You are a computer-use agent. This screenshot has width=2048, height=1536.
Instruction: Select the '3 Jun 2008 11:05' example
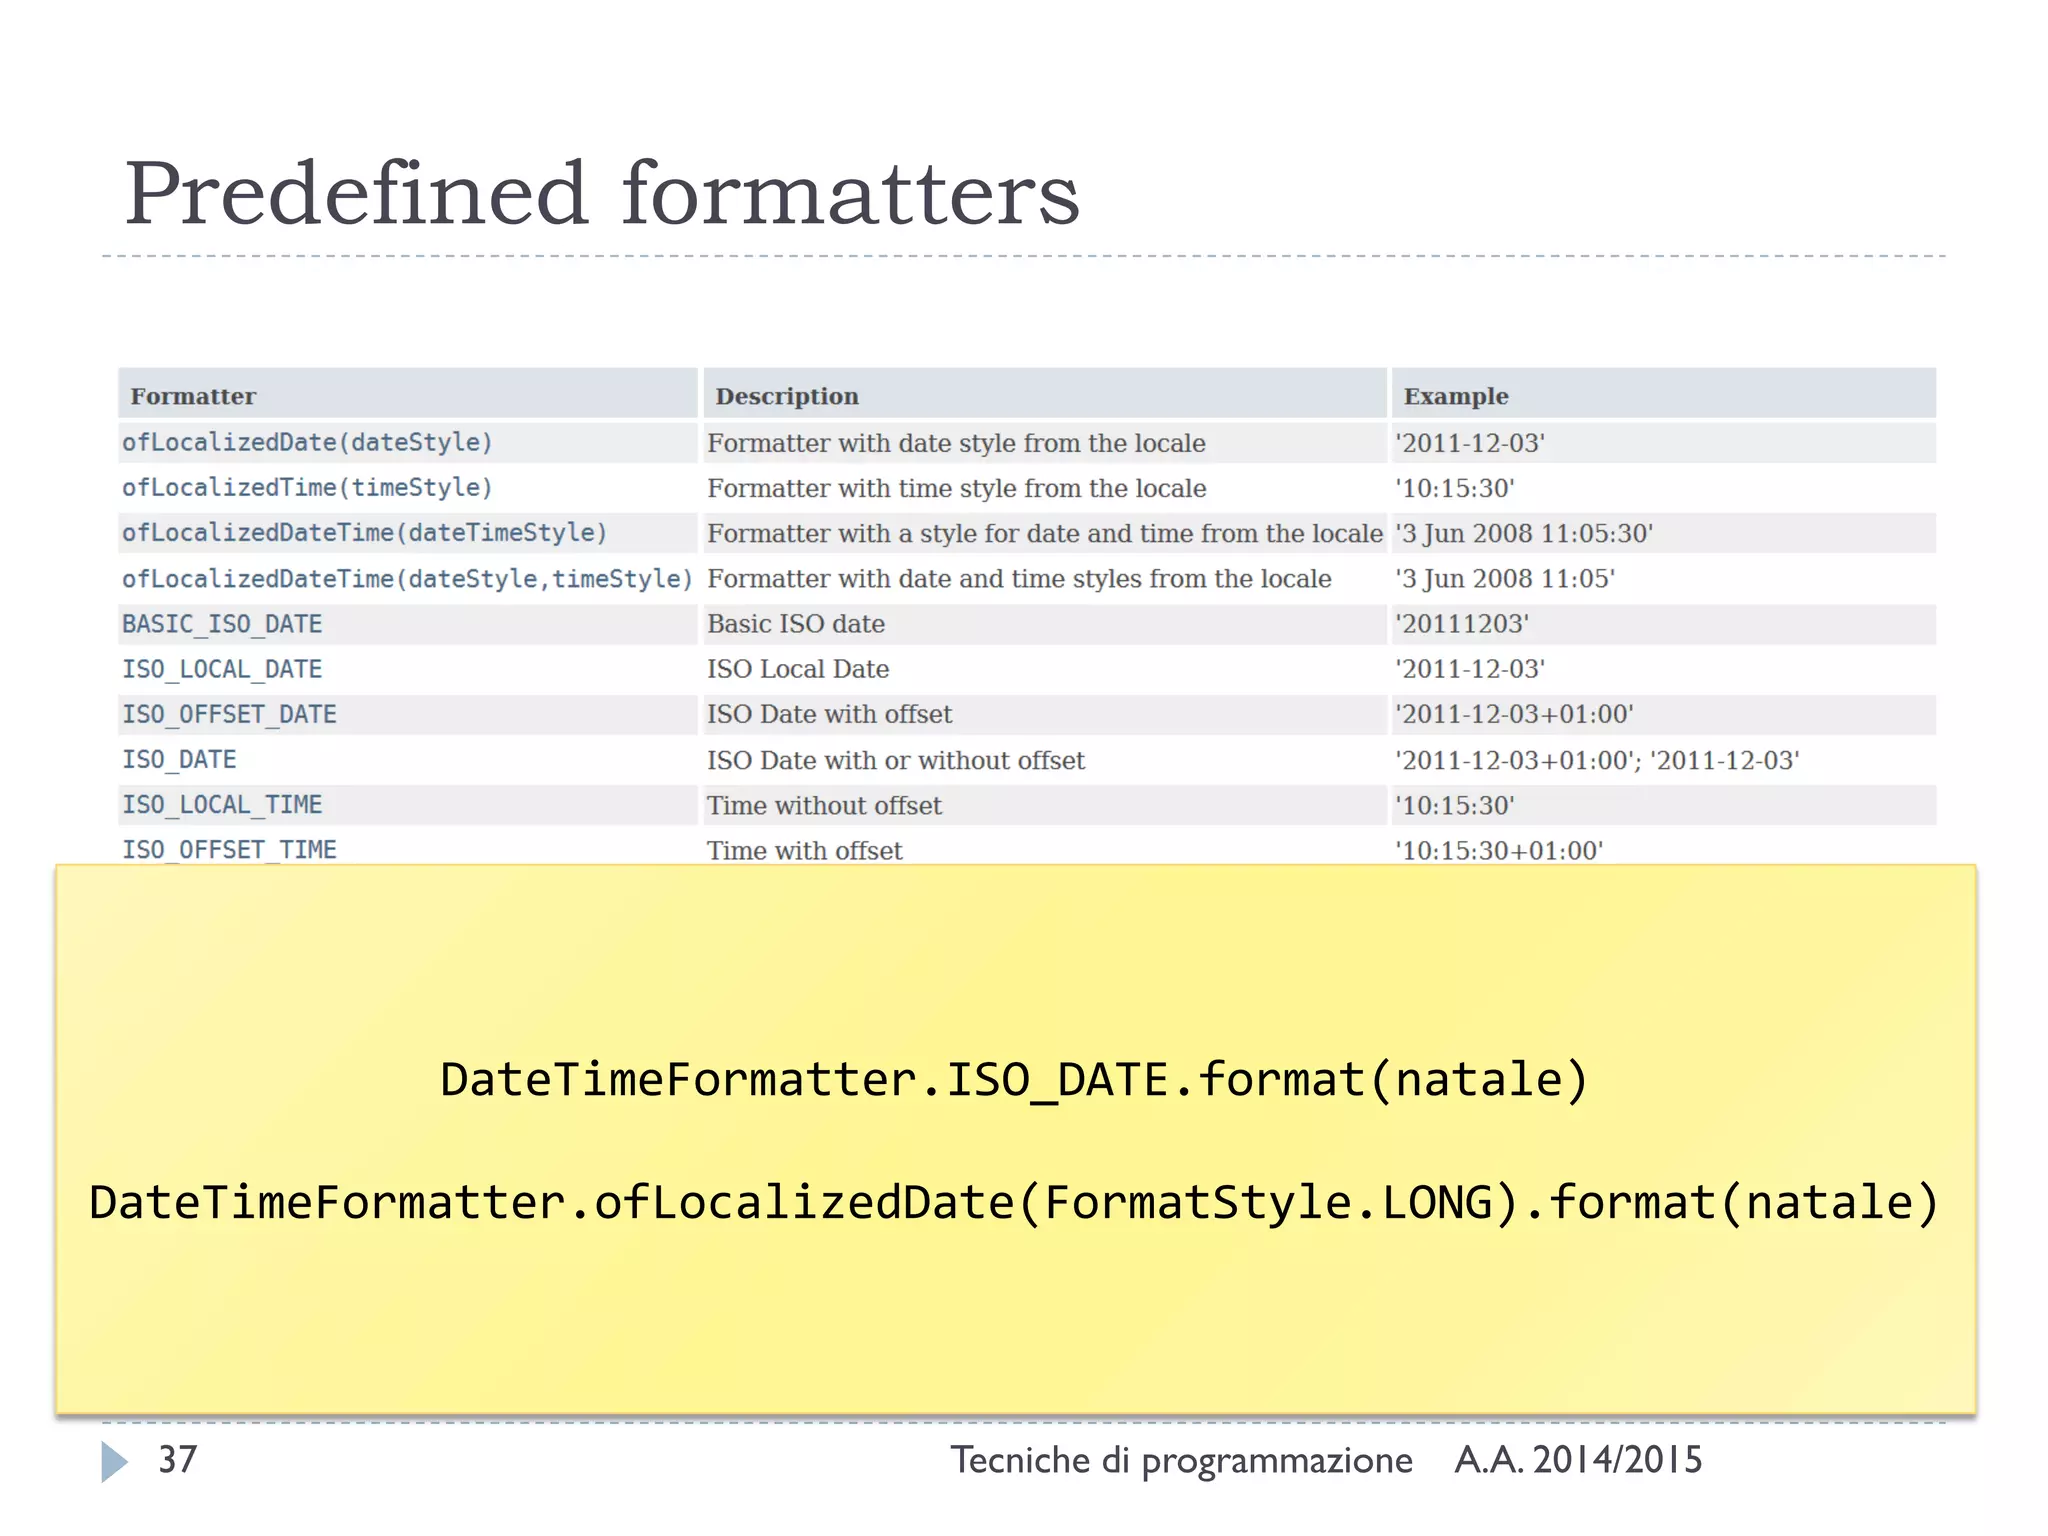[1505, 579]
